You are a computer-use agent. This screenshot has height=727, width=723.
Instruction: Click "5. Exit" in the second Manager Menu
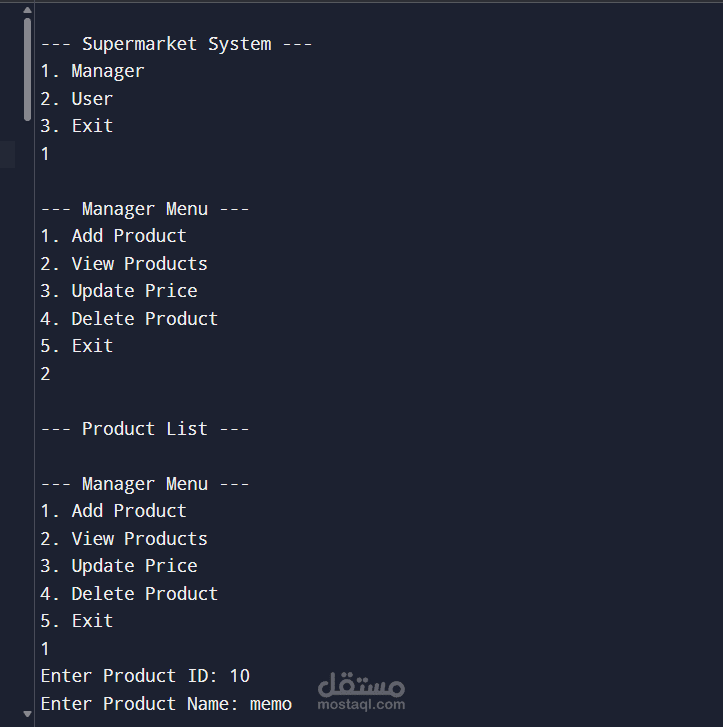[77, 621]
